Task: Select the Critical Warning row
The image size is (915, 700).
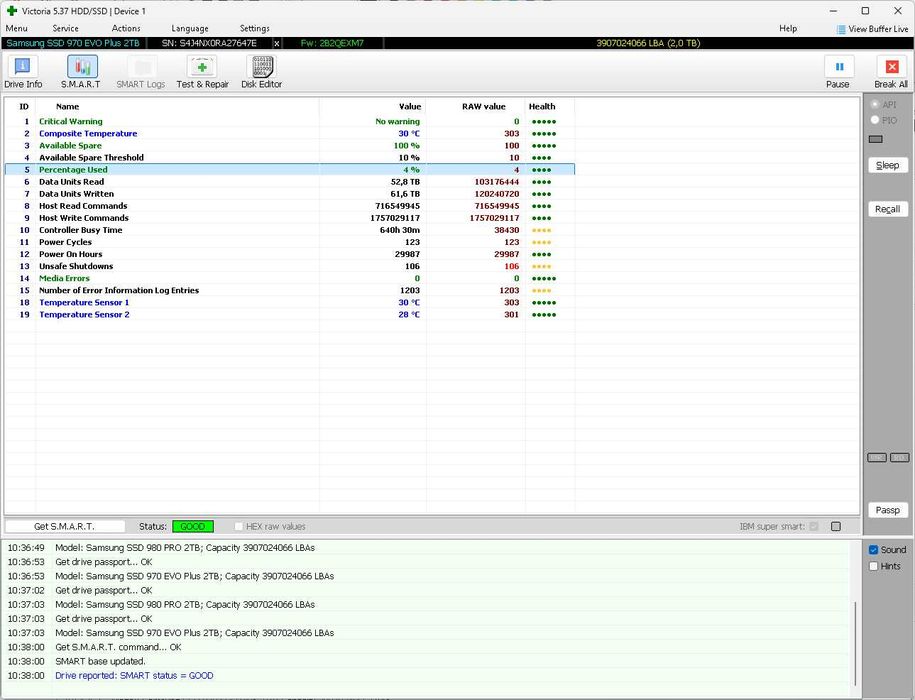Action: coord(289,121)
